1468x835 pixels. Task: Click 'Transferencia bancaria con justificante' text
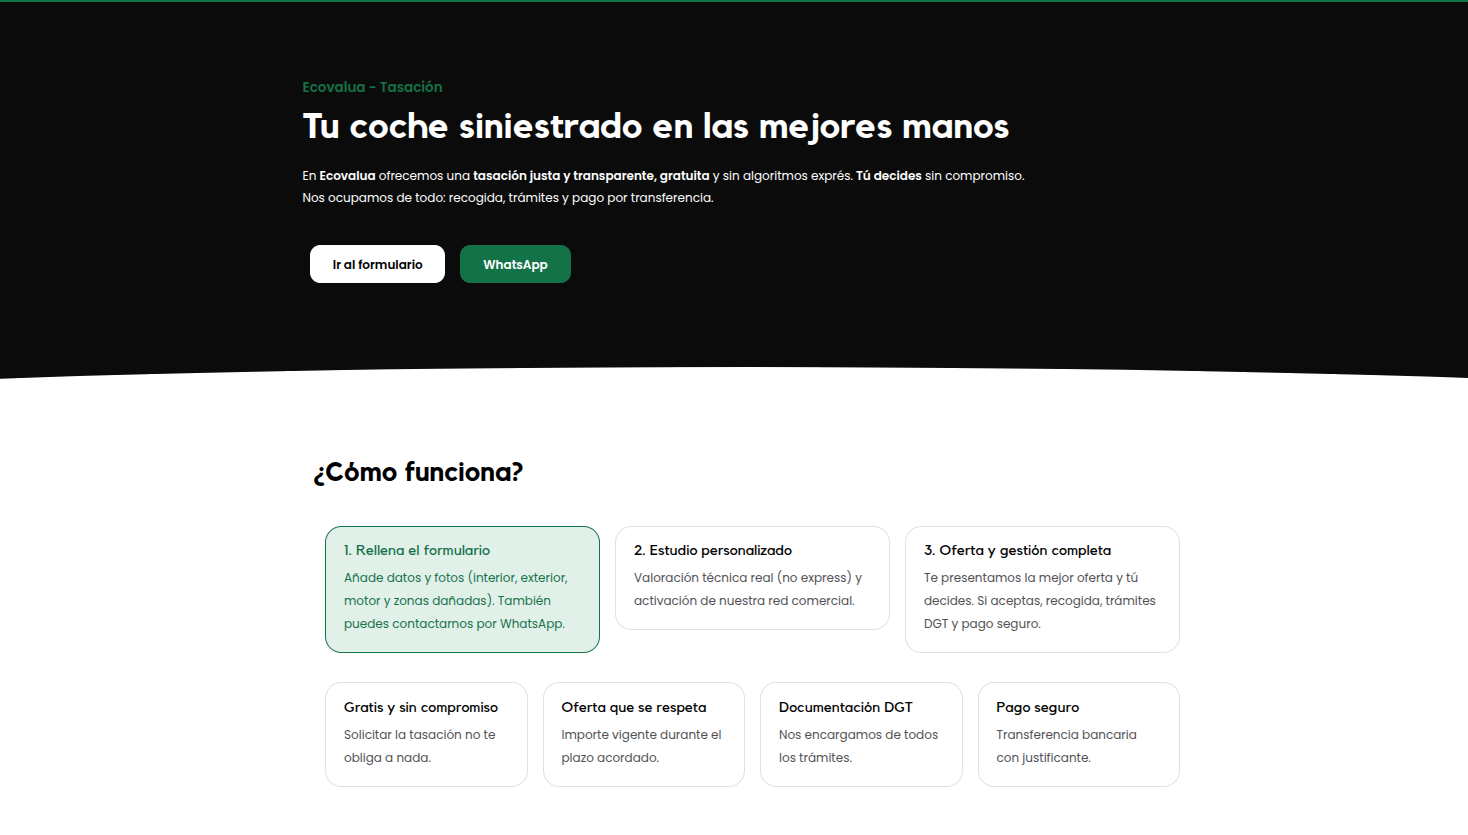coord(1066,746)
